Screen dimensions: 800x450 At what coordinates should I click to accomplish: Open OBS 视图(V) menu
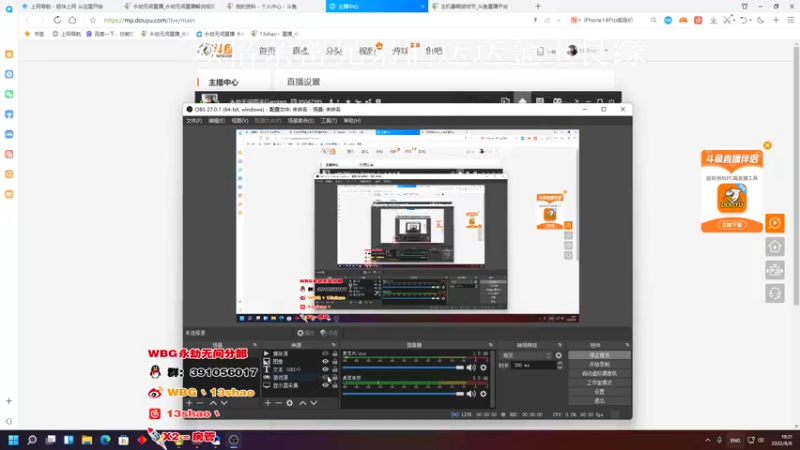pos(240,121)
